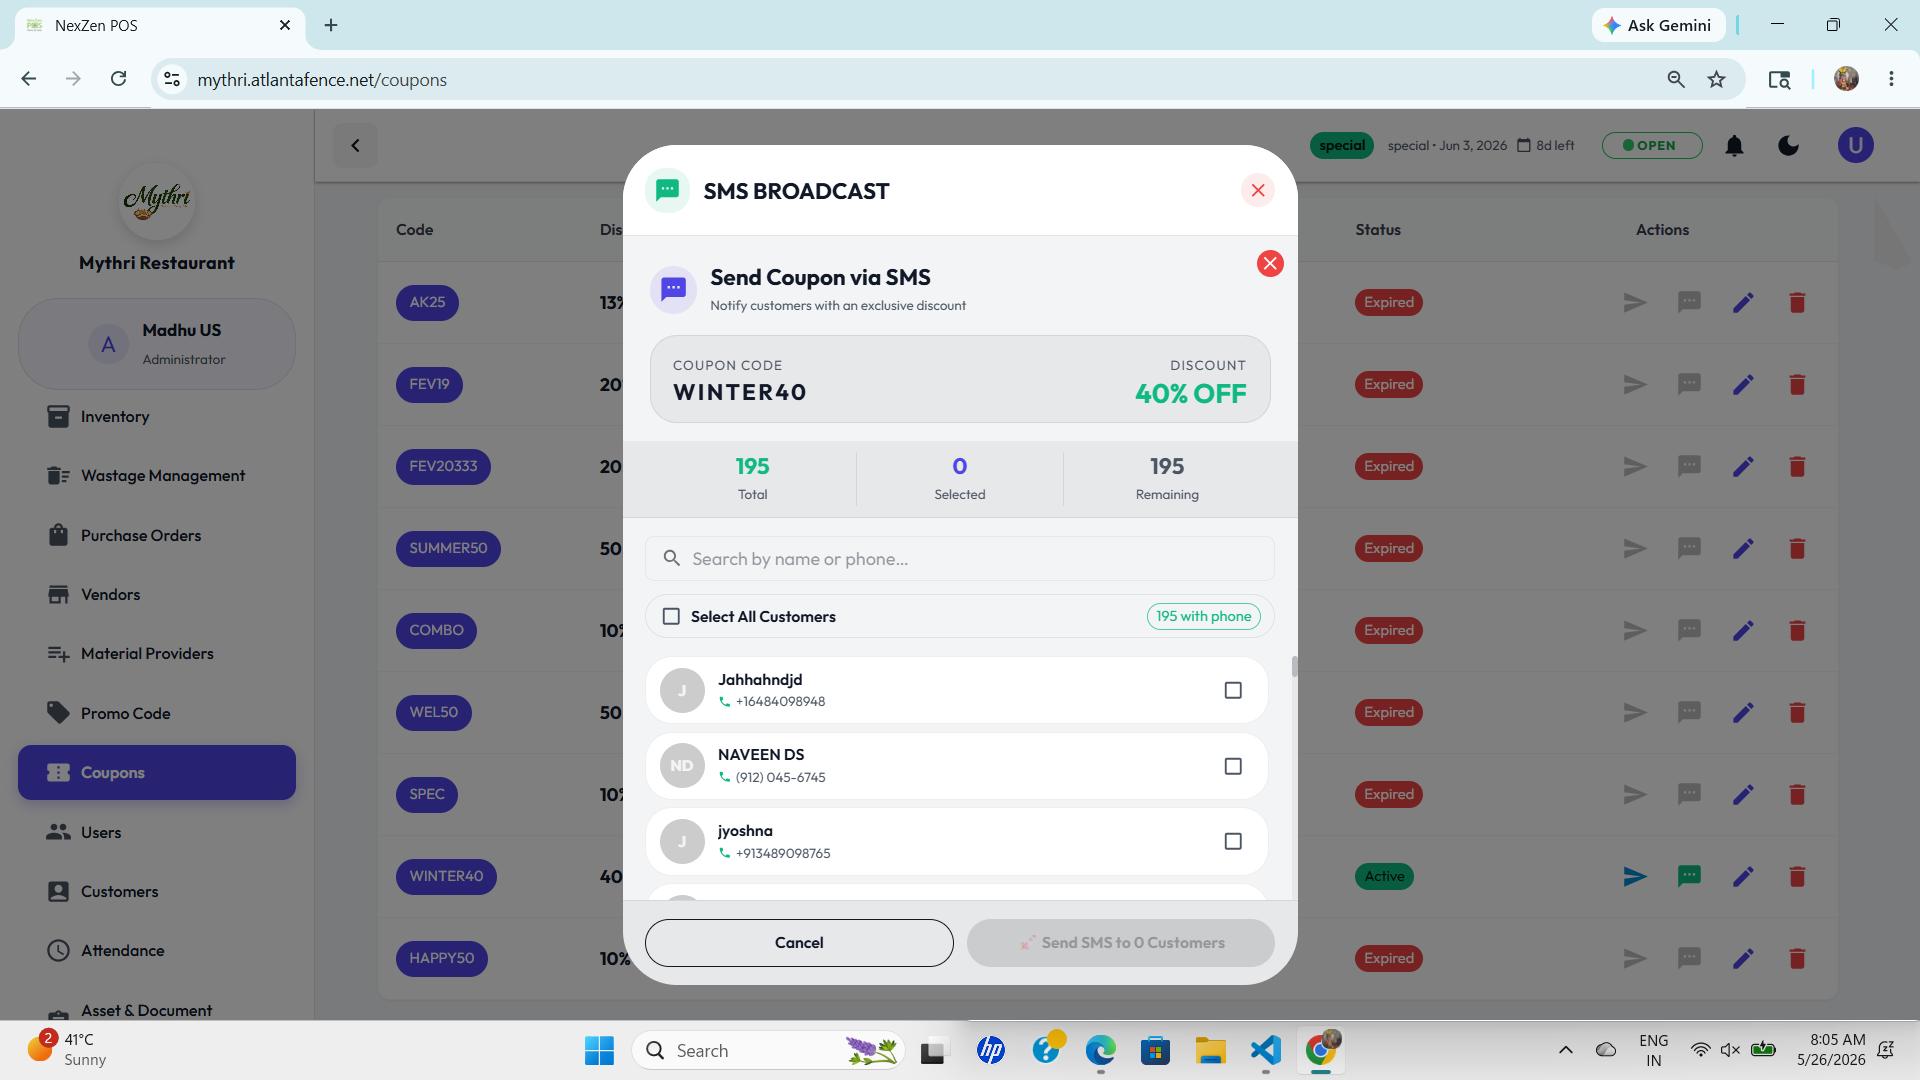Image resolution: width=1920 pixels, height=1080 pixels.
Task: Click the customer list scrollbar
Action: [1294, 667]
